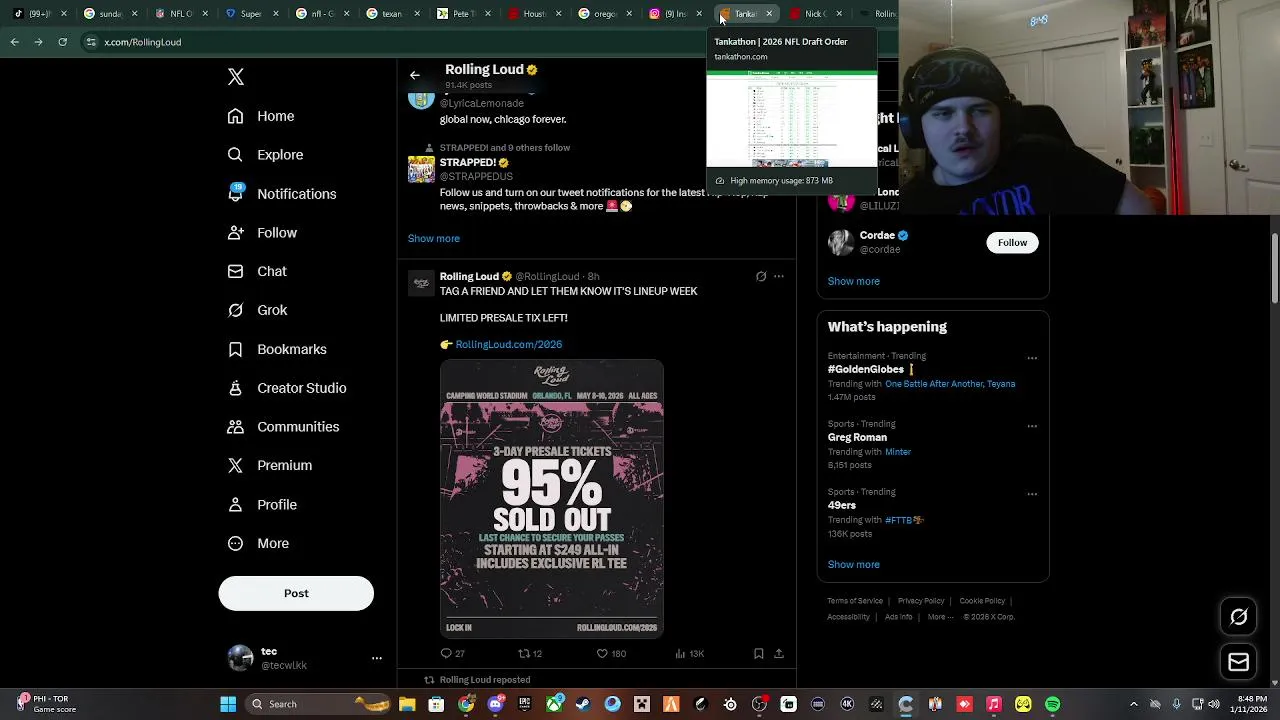This screenshot has height=720, width=1280.
Task: Close the Tankathon browser tab
Action: 769,14
